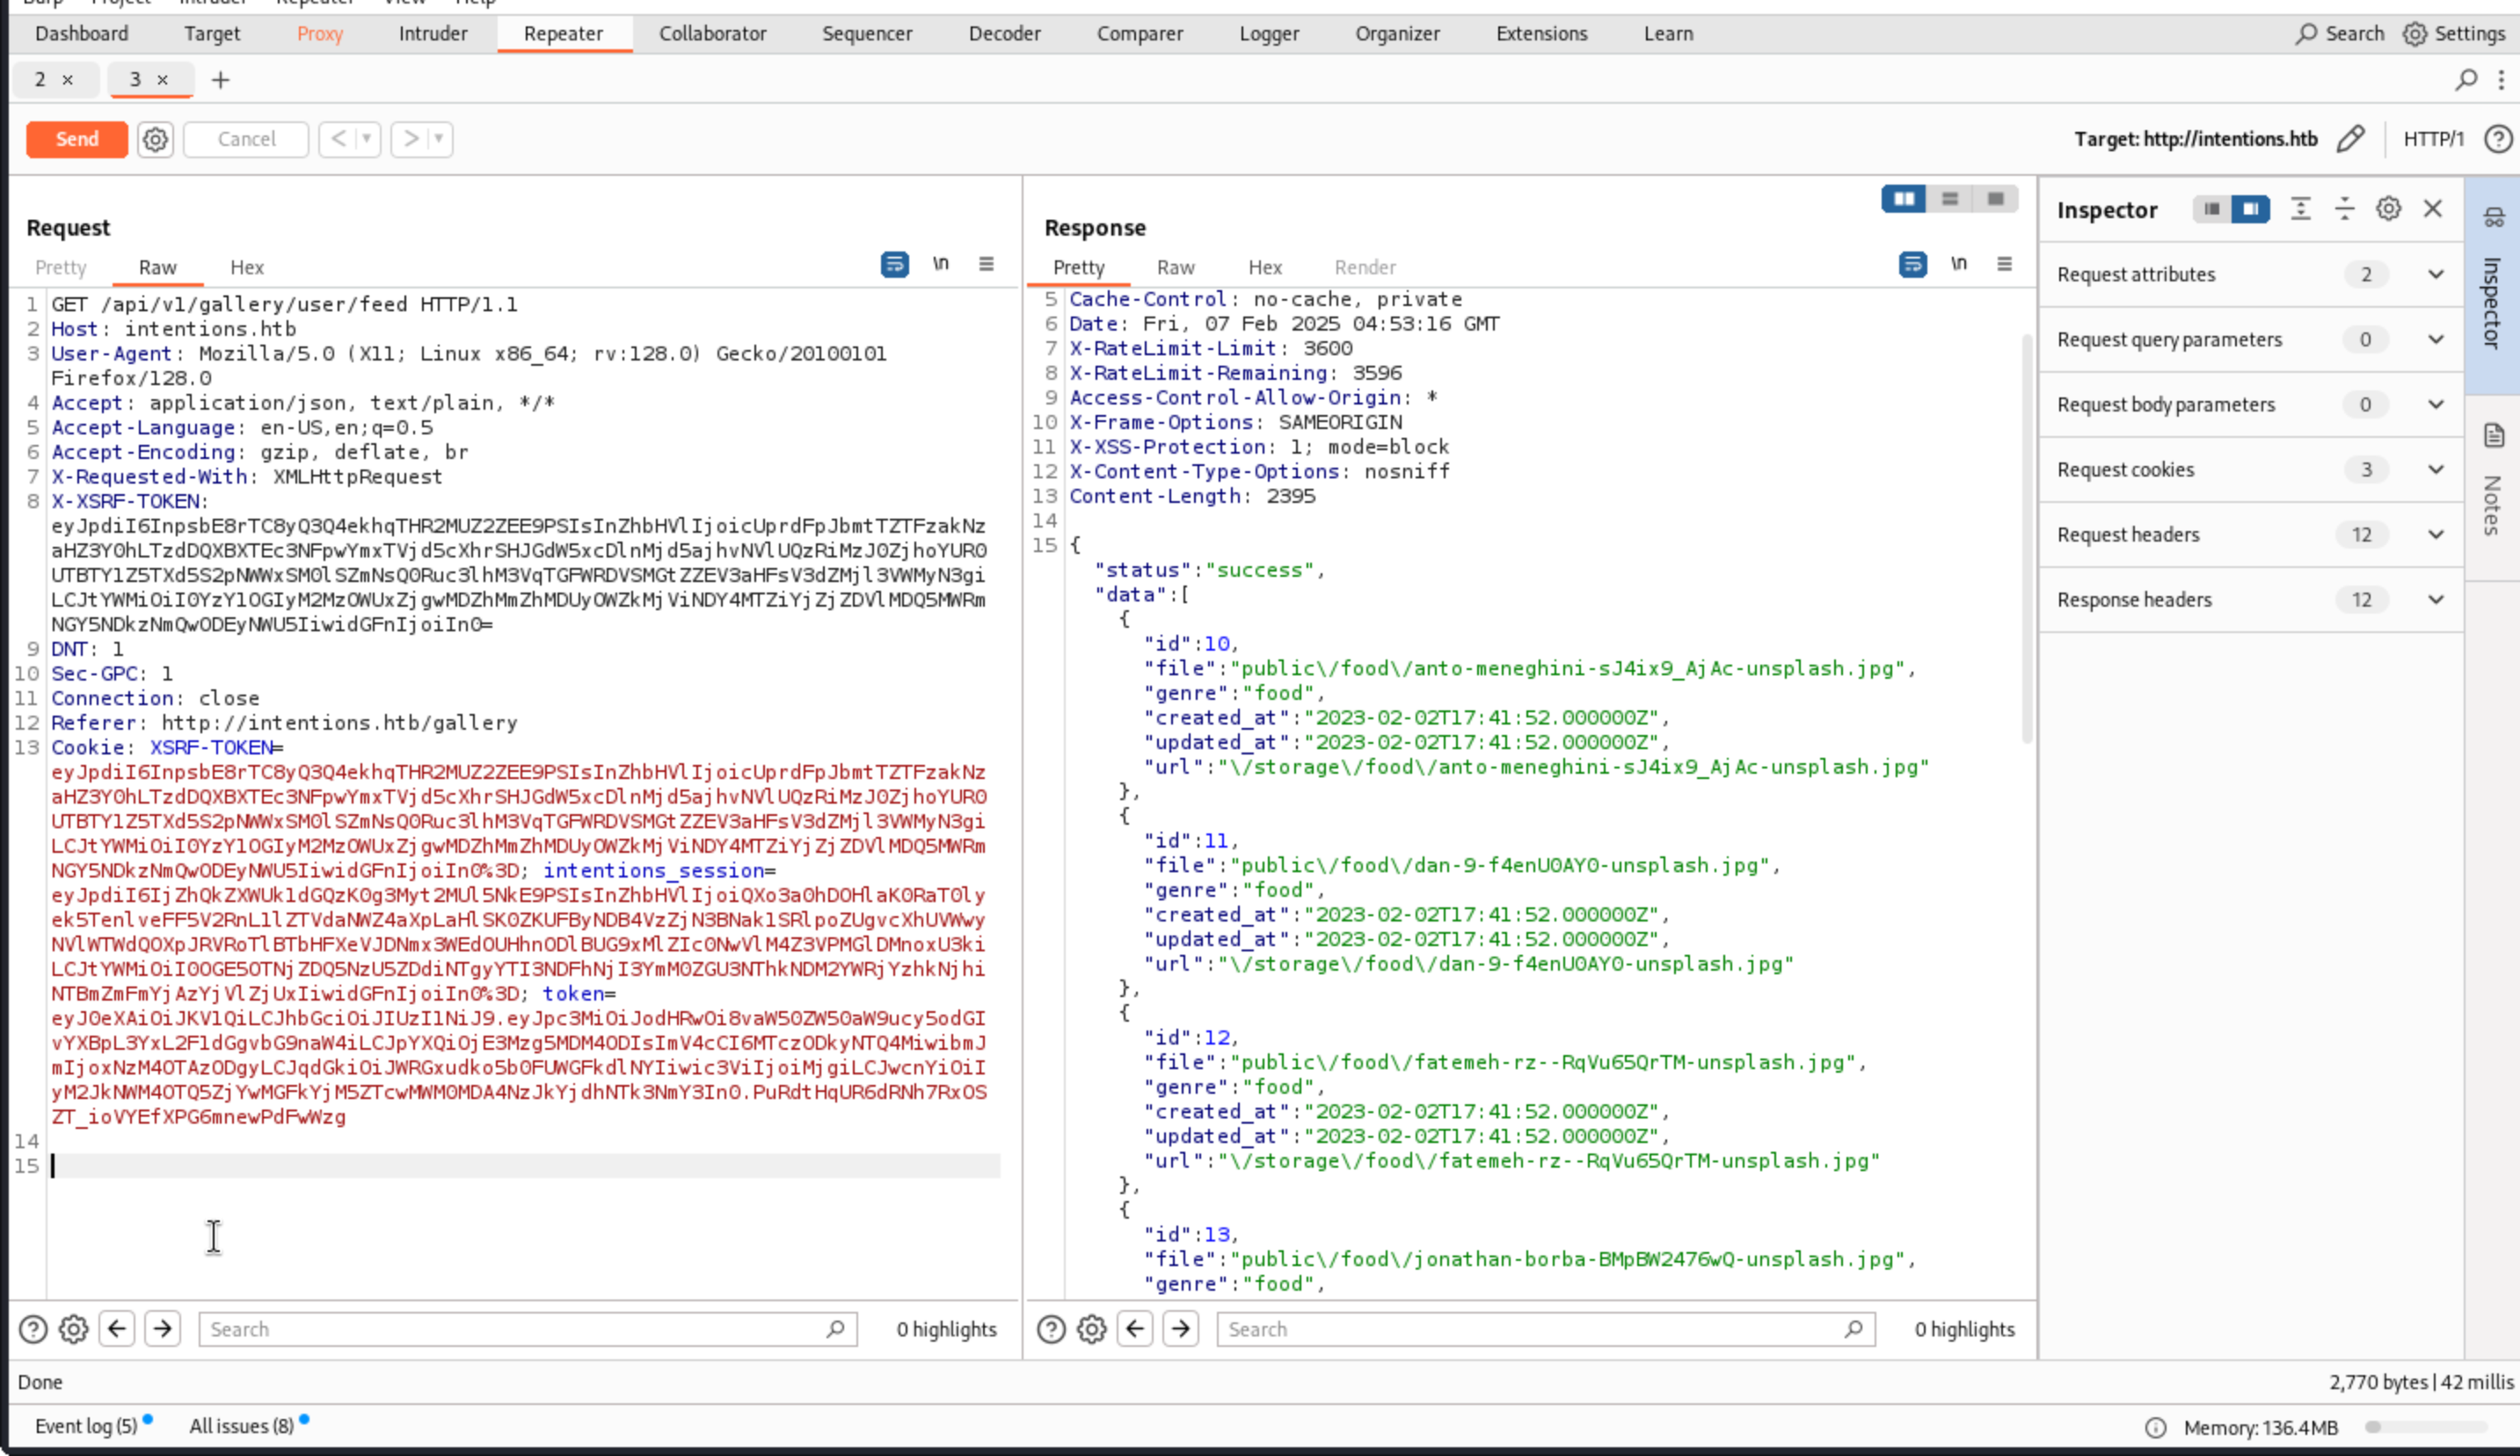Expand the Response headers section
Screen dimensions: 2520x1456
pyautogui.click(x=2436, y=600)
